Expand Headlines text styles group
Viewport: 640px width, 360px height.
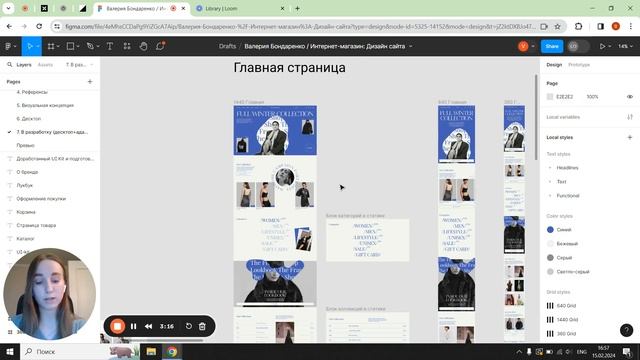[x=550, y=168]
